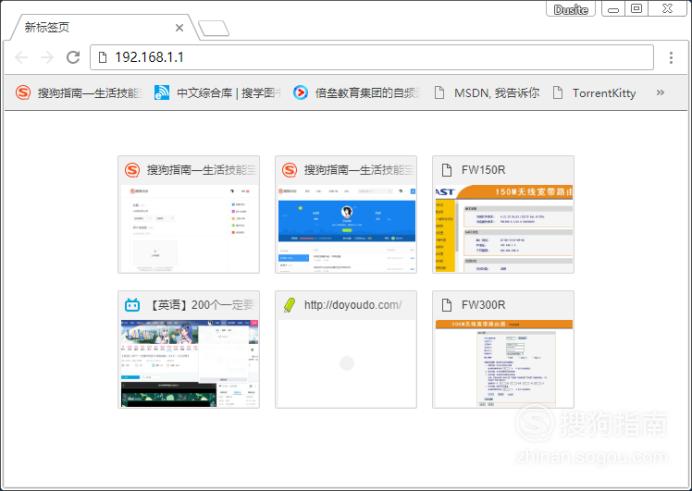
Task: Minimize the browser window
Action: pos(613,9)
